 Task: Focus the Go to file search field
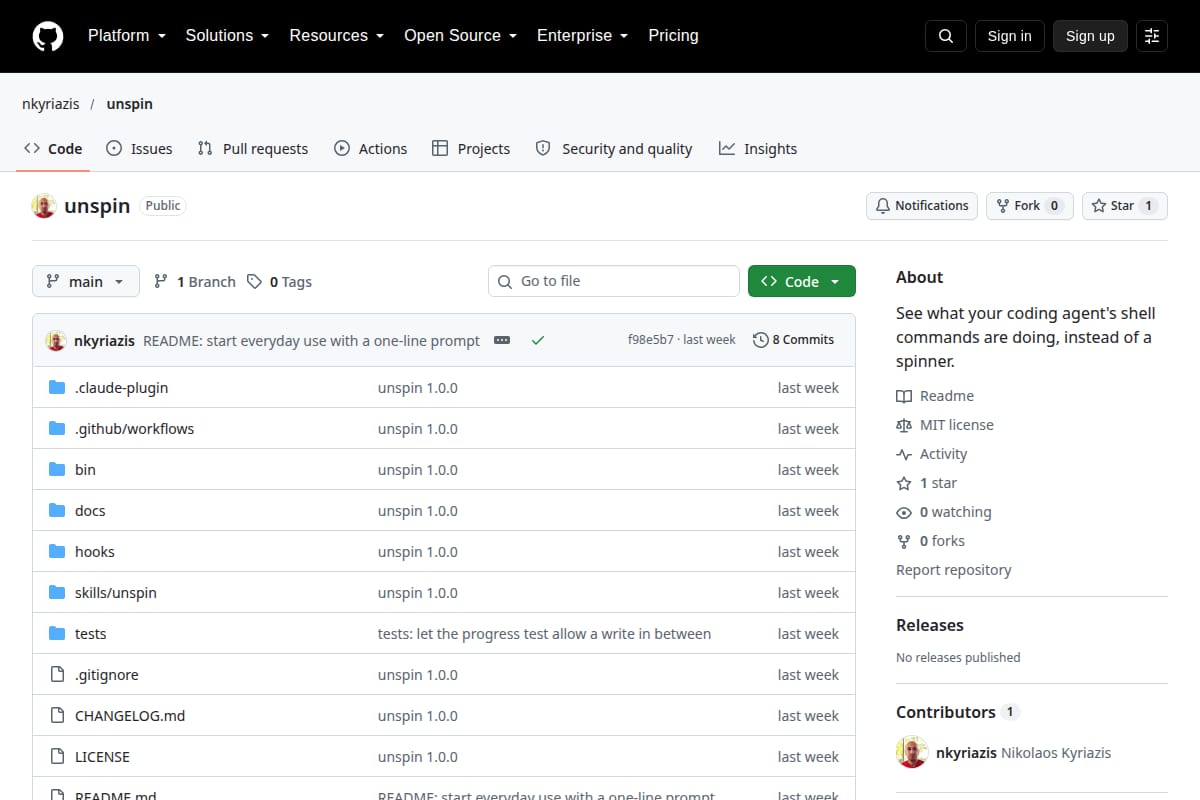(614, 281)
